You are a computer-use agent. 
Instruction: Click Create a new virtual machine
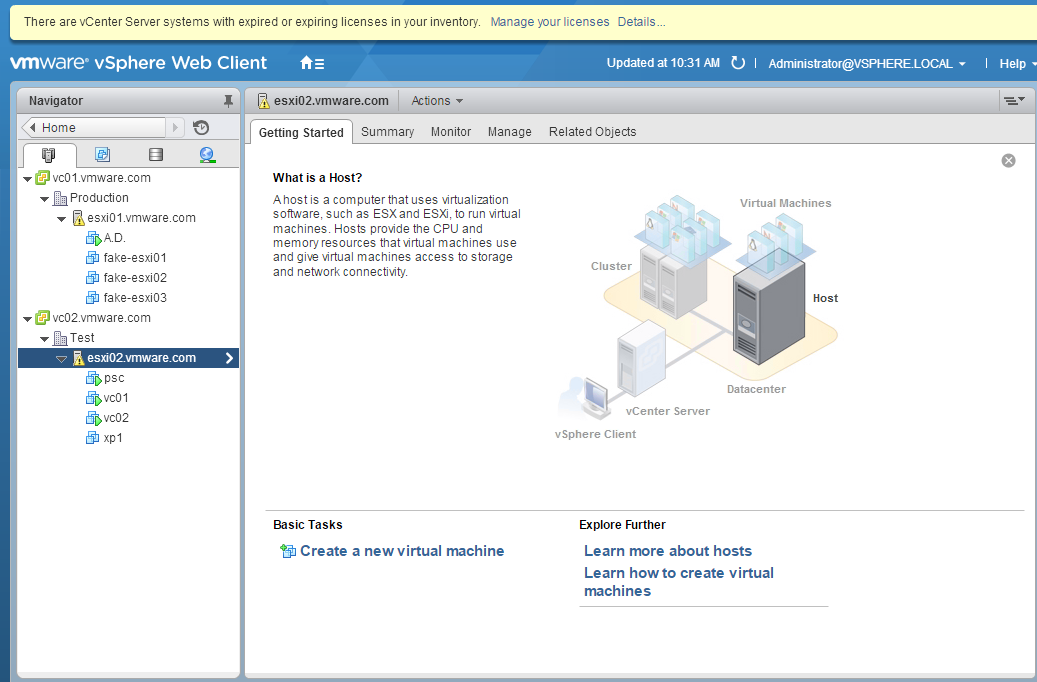click(402, 551)
